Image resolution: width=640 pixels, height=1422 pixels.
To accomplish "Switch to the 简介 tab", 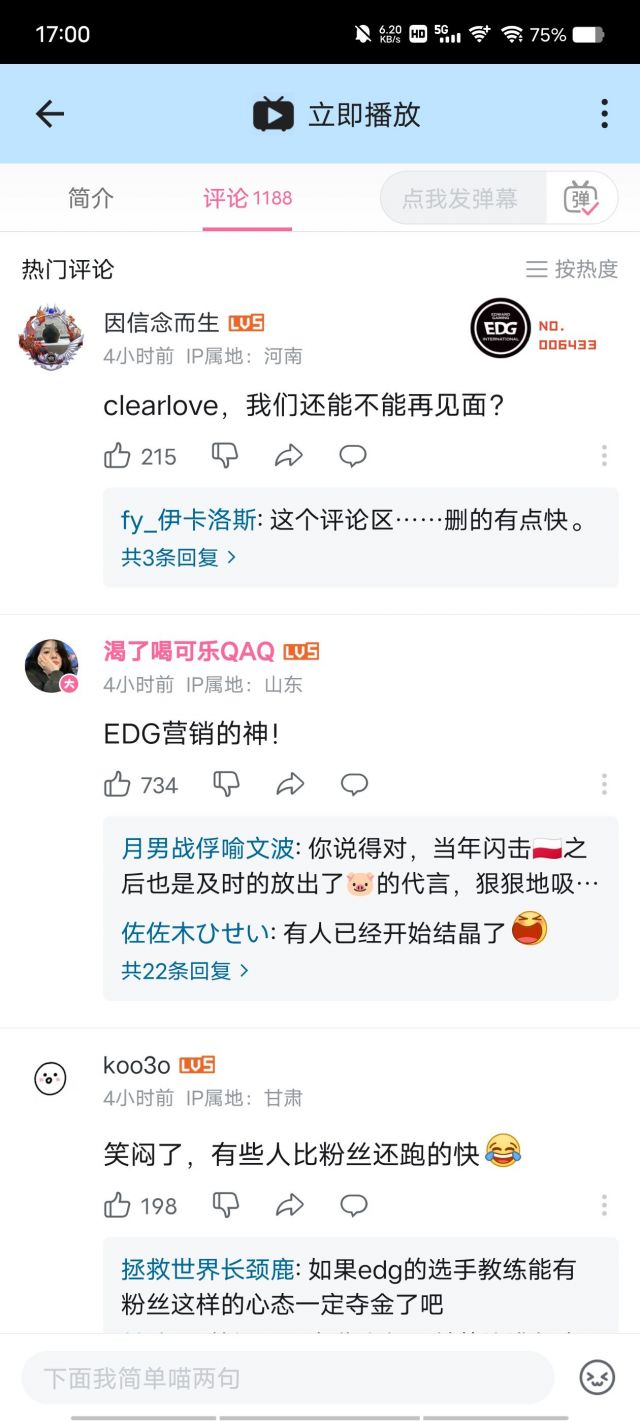I will coord(91,198).
